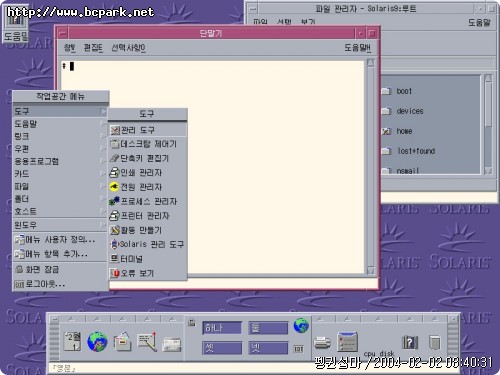This screenshot has width=500, height=375.
Task: Open 전원 관리자 in the tools submenu
Action: (x=147, y=187)
